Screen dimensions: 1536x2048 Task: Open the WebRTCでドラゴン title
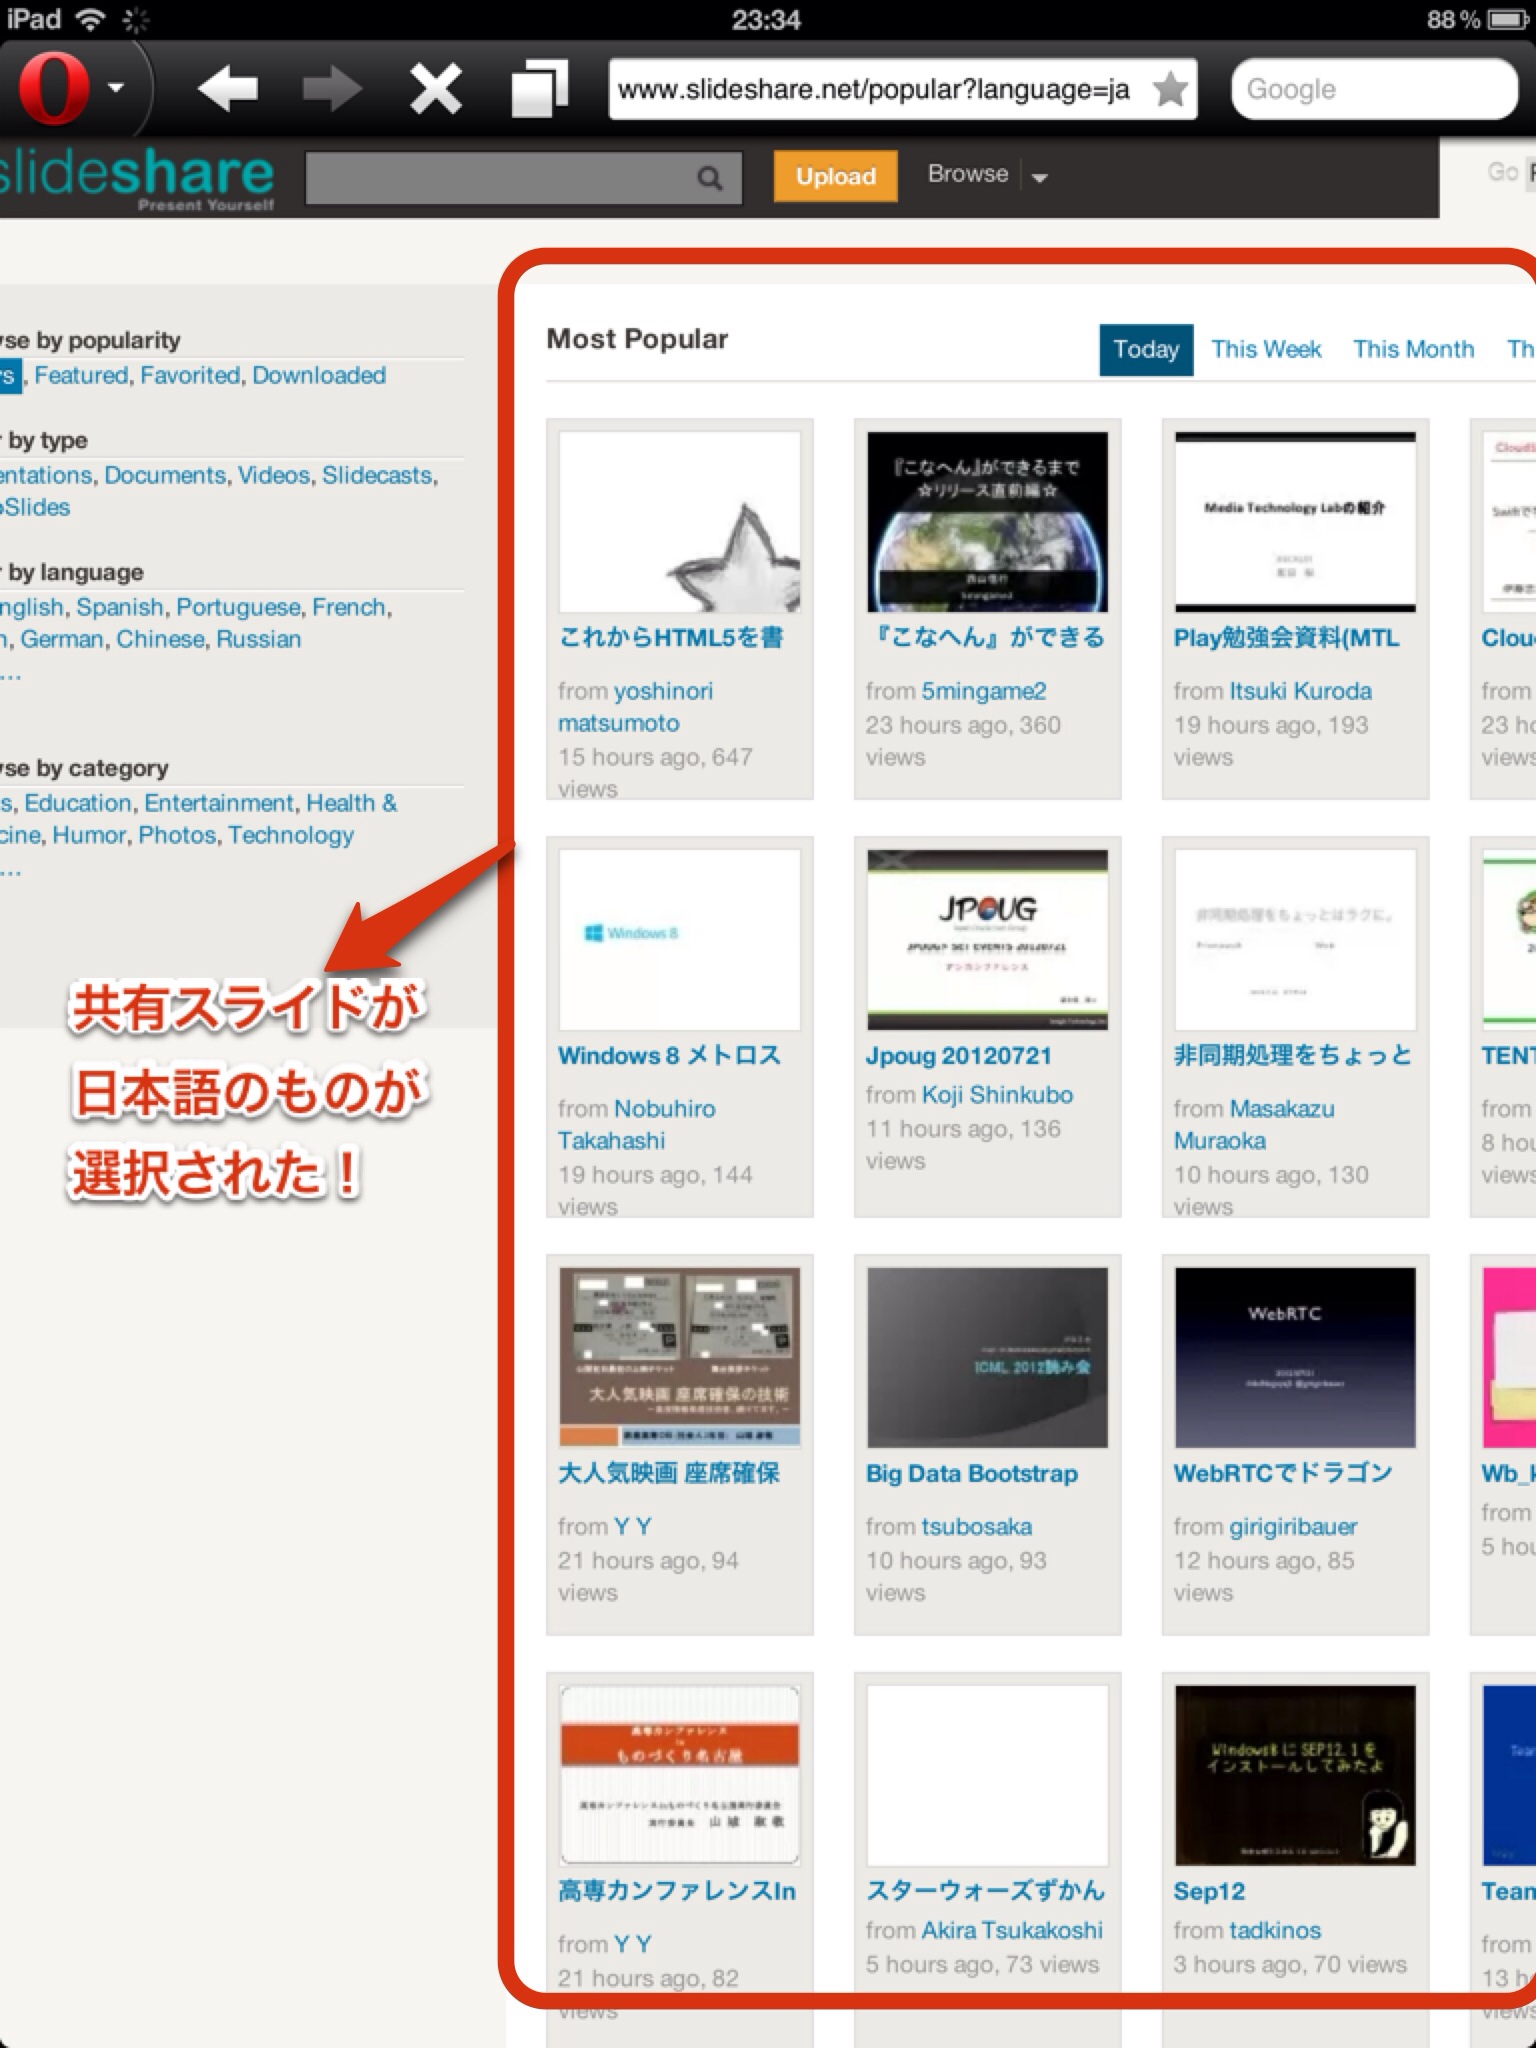[1283, 1474]
